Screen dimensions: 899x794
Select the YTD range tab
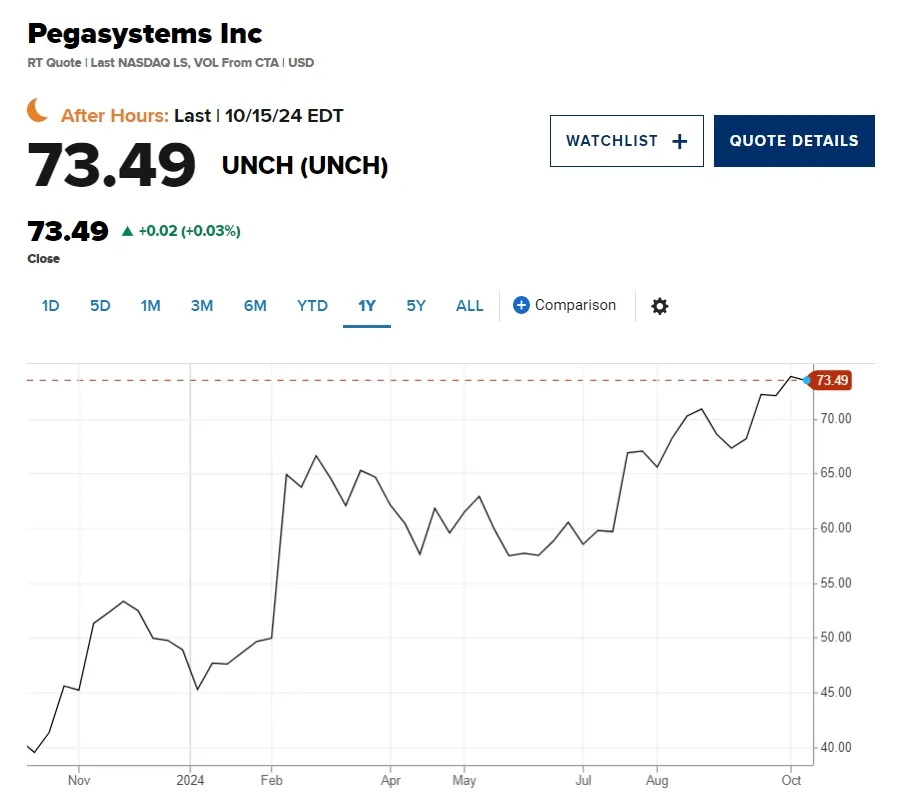pos(312,306)
